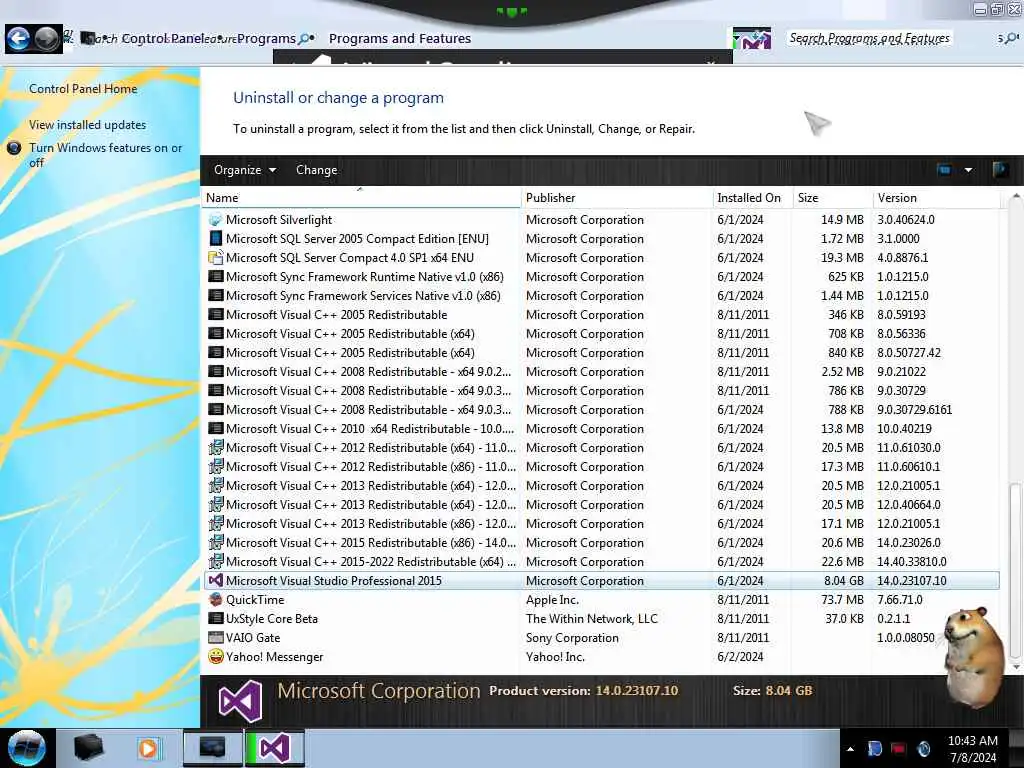Expand the Organize dropdown menu
Viewport: 1024px width, 768px height.
pos(245,170)
